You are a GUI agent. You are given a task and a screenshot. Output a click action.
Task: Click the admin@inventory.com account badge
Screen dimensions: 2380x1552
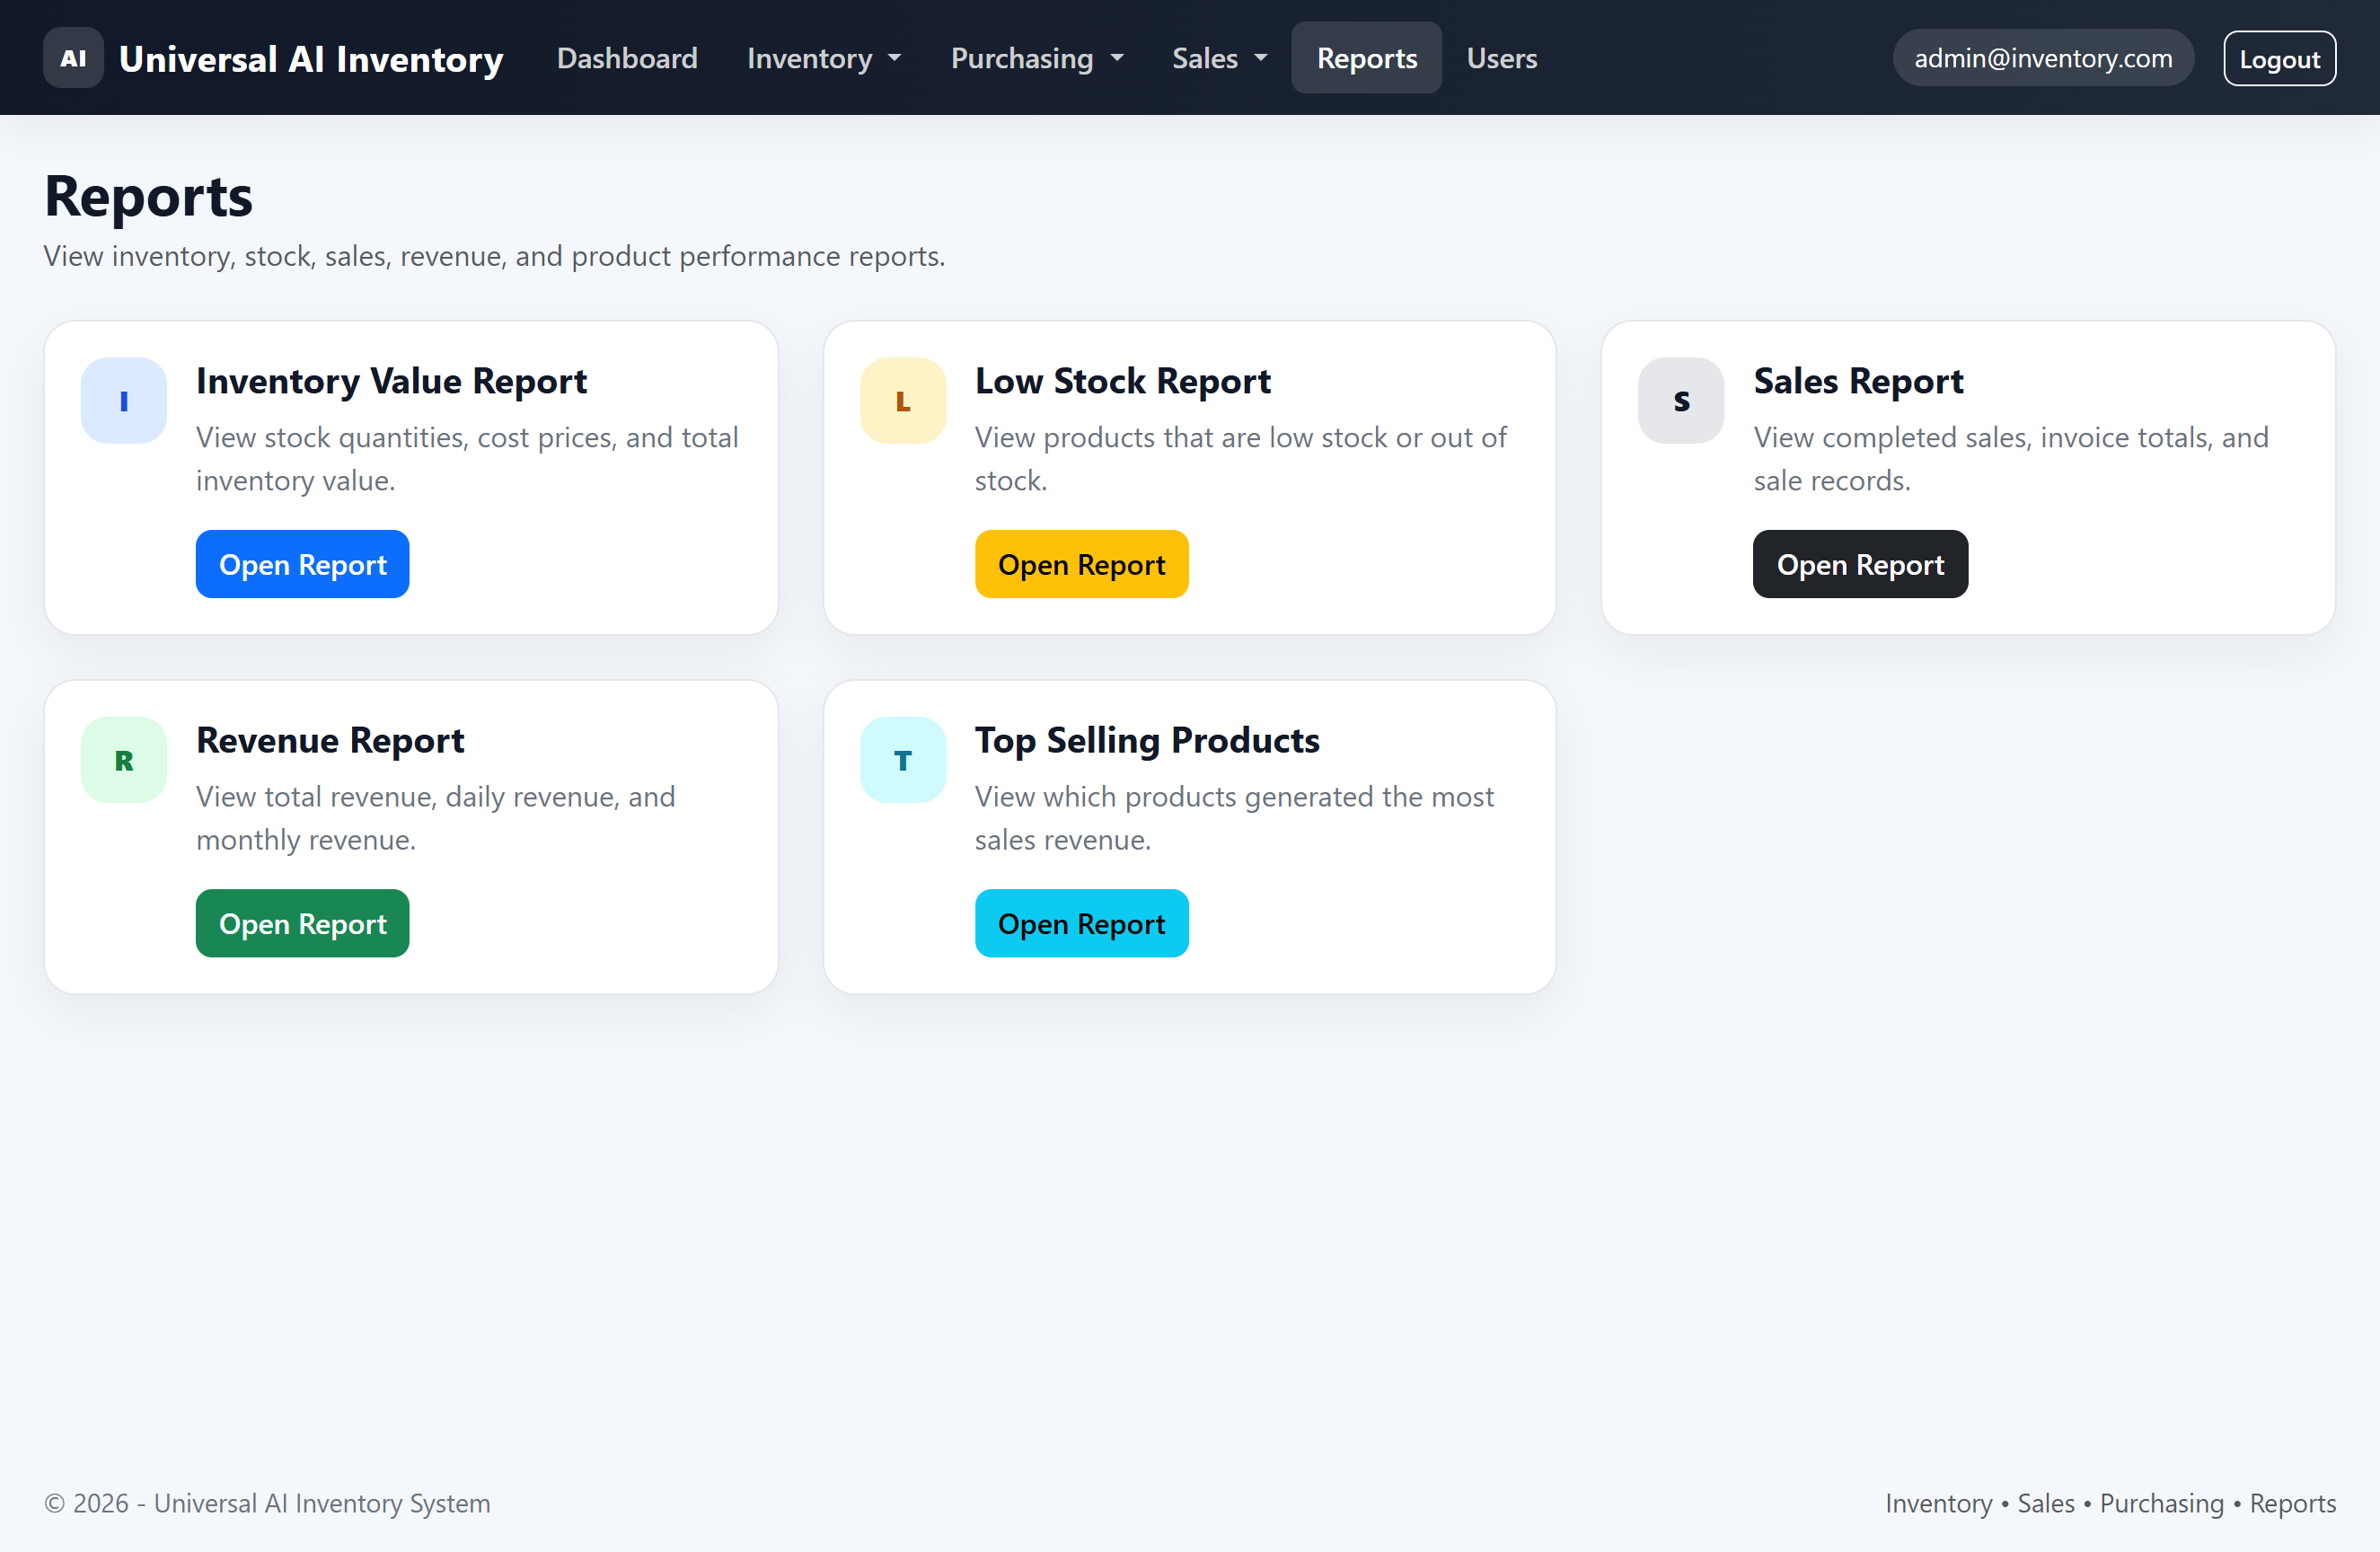coord(2043,58)
